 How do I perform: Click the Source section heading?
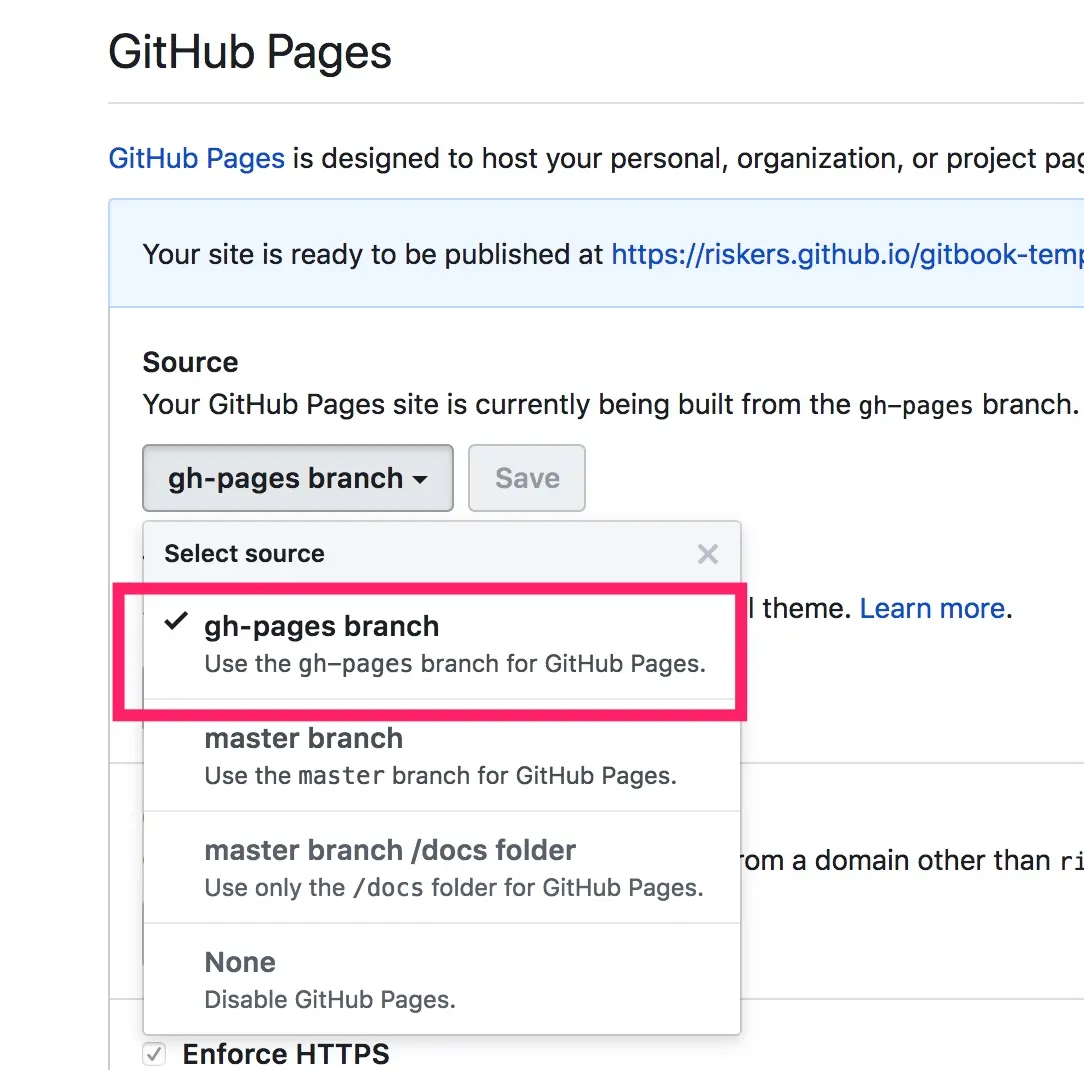(190, 363)
